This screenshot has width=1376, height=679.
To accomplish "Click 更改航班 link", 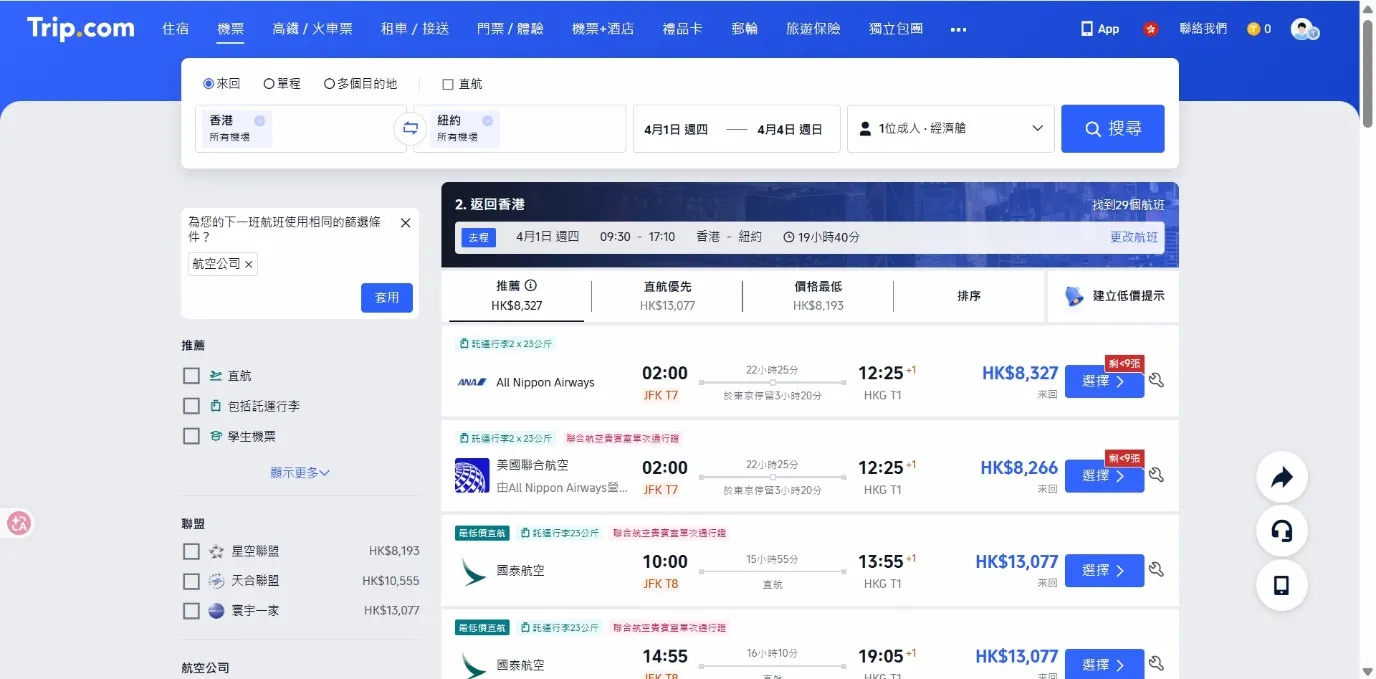I will pos(1134,237).
